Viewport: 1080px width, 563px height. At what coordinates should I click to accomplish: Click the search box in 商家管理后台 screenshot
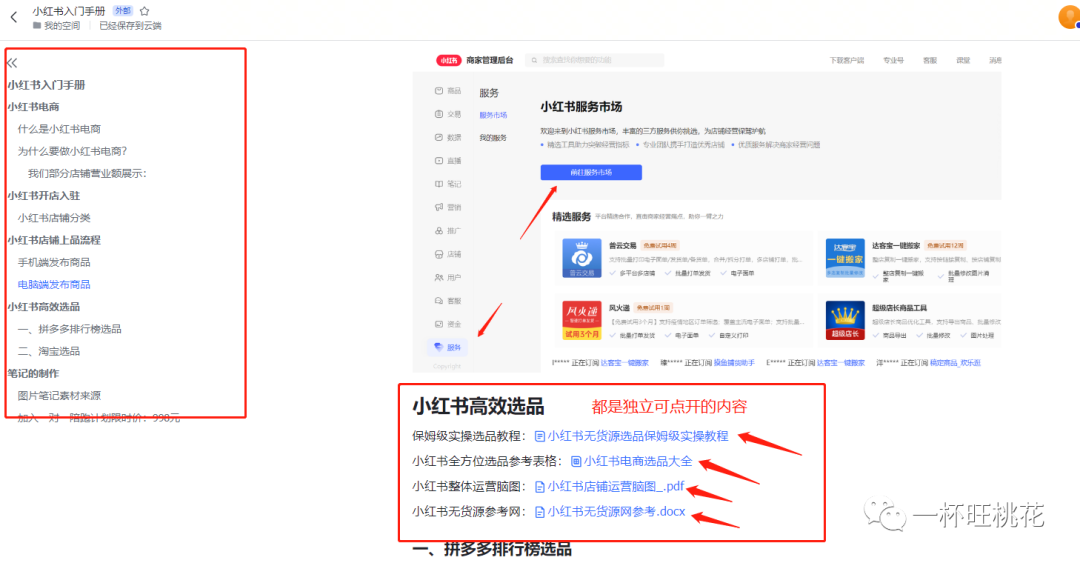coord(594,60)
